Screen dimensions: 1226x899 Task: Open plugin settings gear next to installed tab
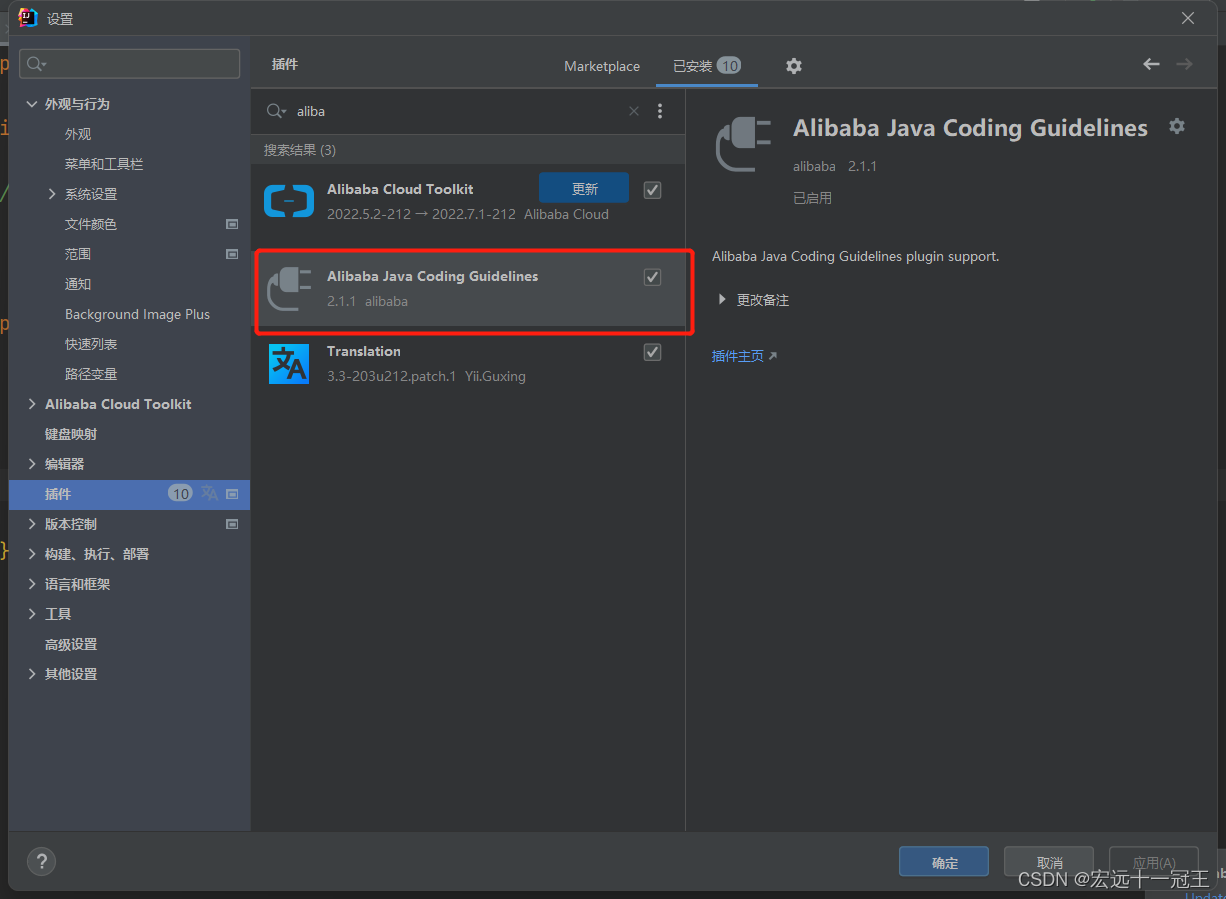(793, 66)
